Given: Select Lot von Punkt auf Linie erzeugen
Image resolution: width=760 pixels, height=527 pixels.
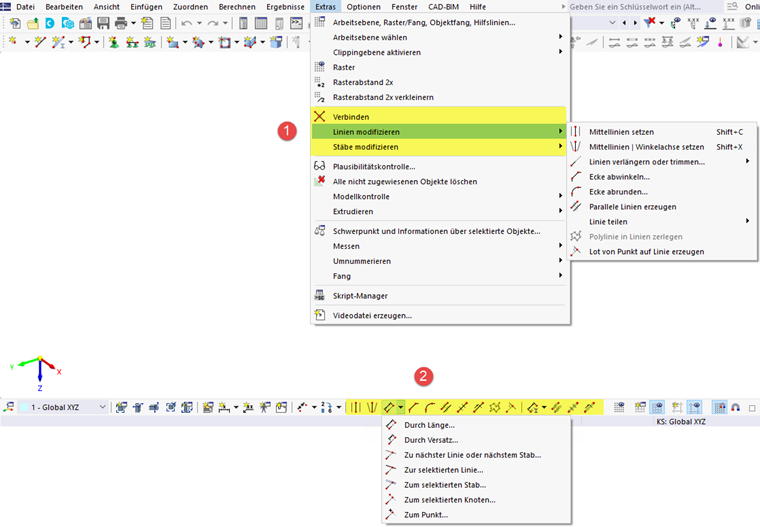Looking at the screenshot, I should 662,252.
